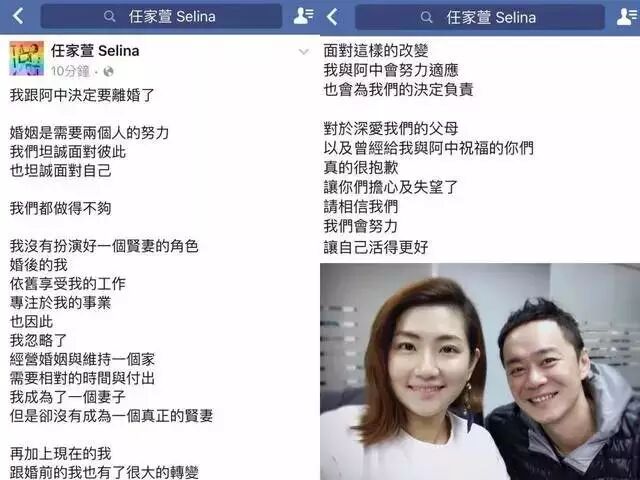The image size is (640, 480).
Task: Open the attached photo of the couple
Action: 480,371
